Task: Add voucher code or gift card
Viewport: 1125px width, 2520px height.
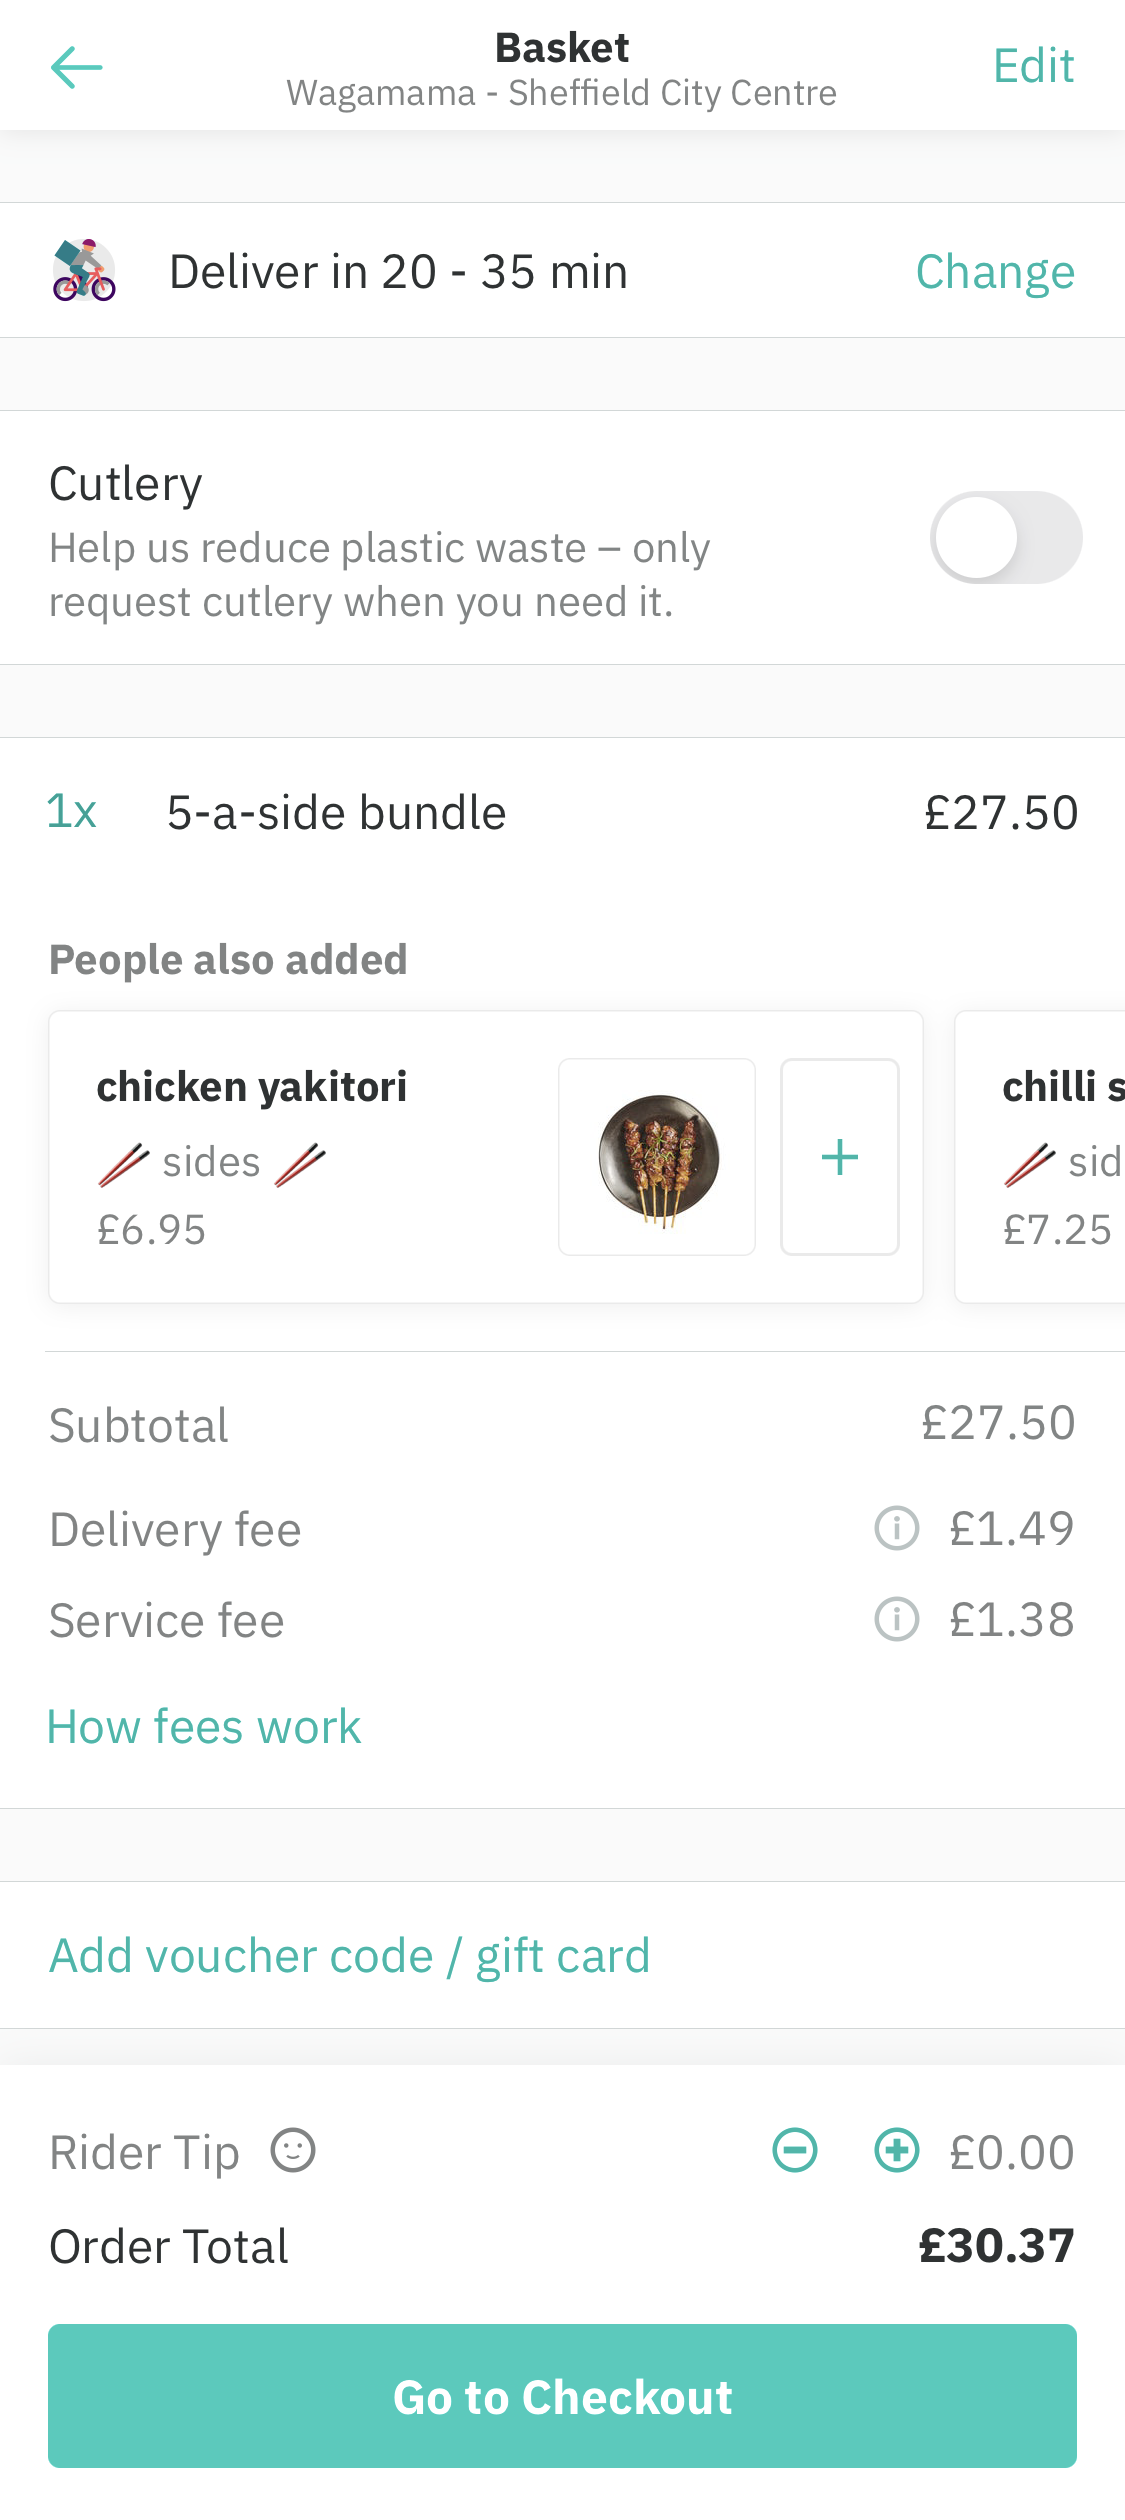Action: pos(349,1954)
